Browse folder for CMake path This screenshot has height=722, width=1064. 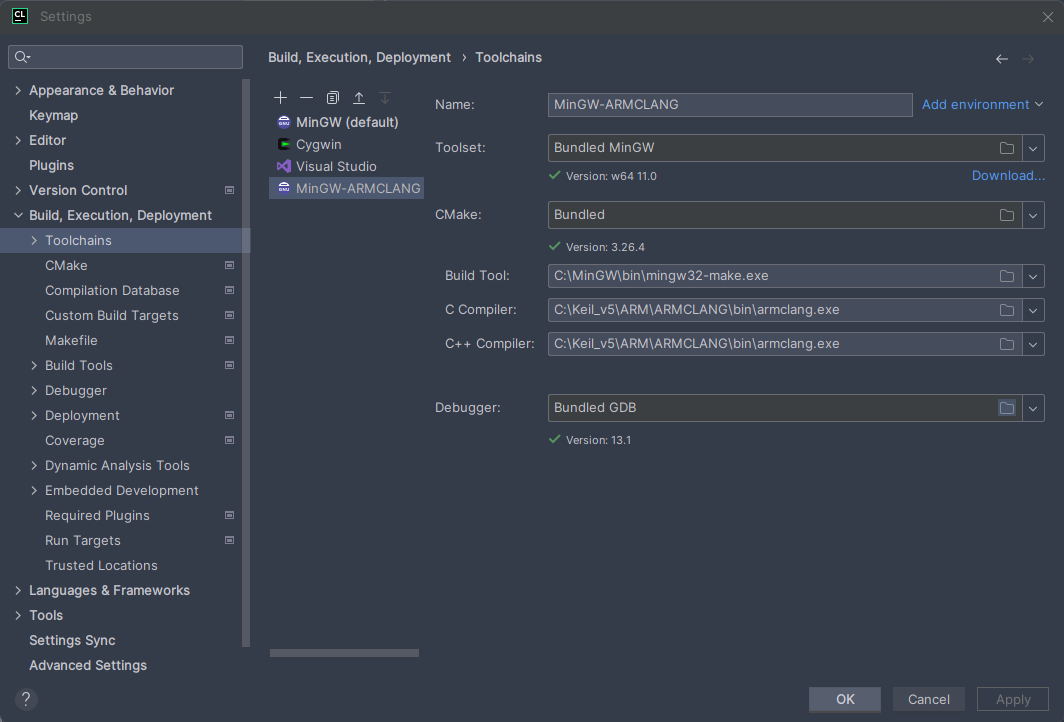[x=1007, y=215]
